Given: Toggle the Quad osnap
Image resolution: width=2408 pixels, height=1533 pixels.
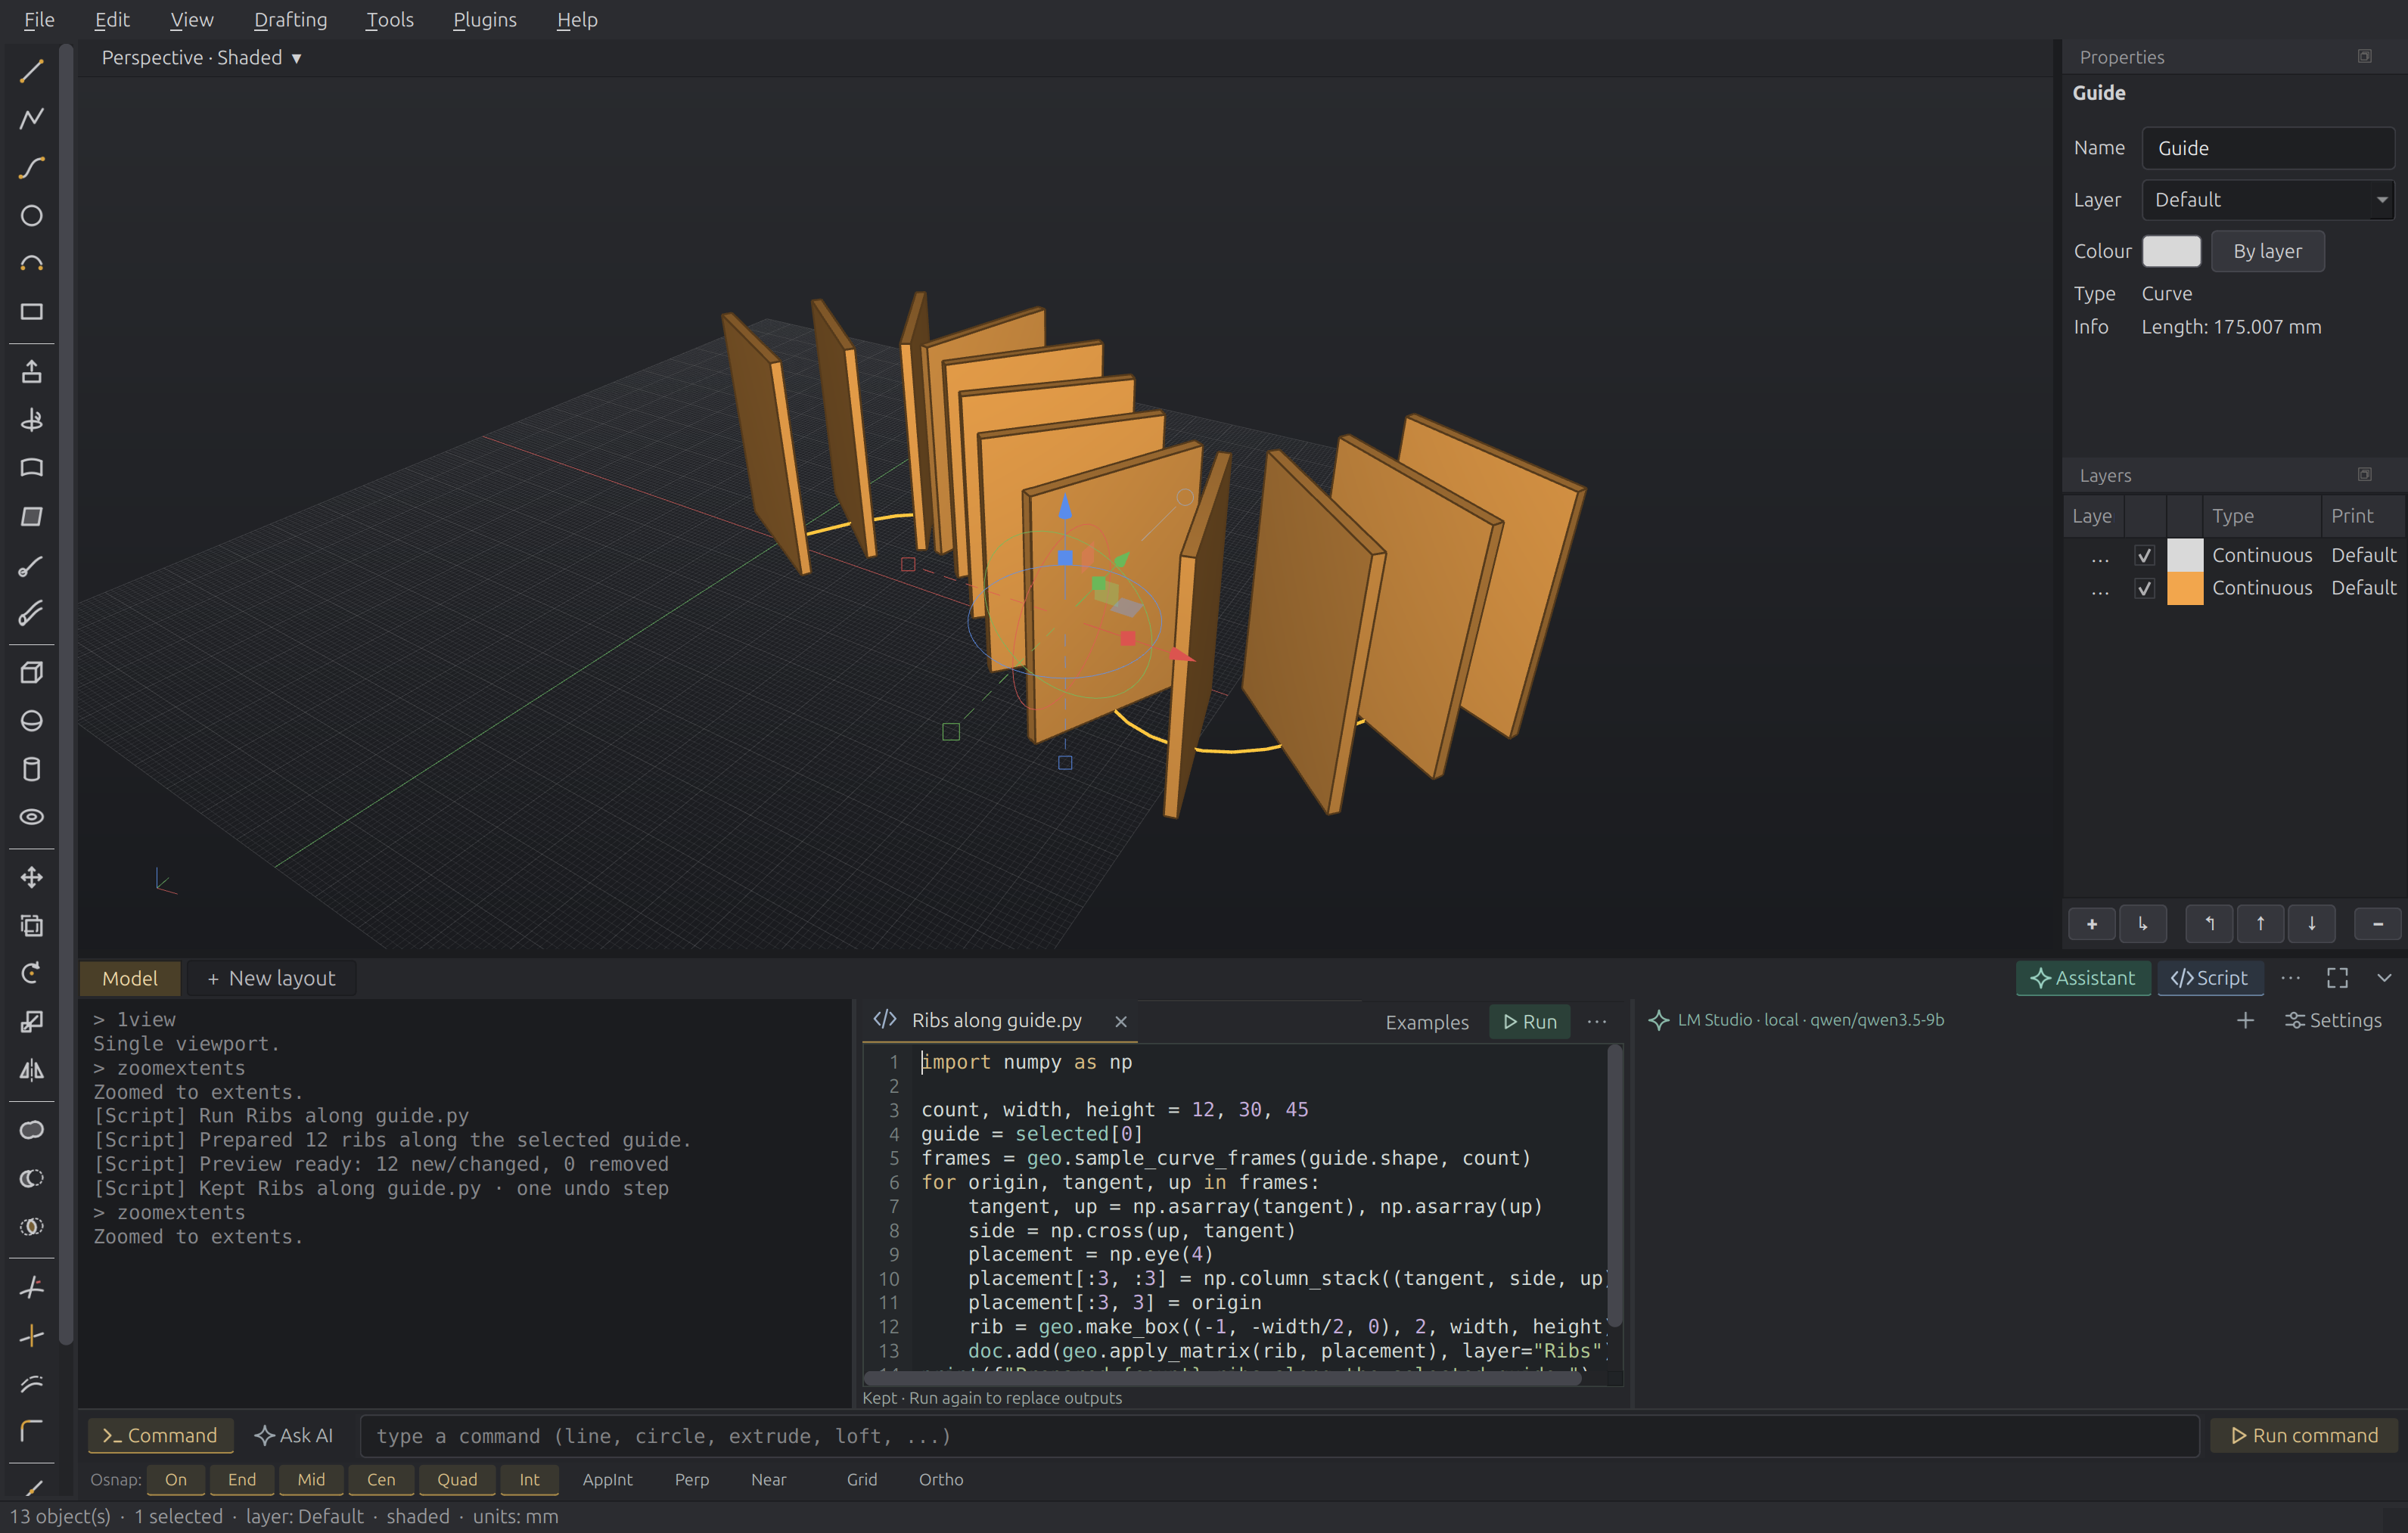Looking at the screenshot, I should click(457, 1479).
